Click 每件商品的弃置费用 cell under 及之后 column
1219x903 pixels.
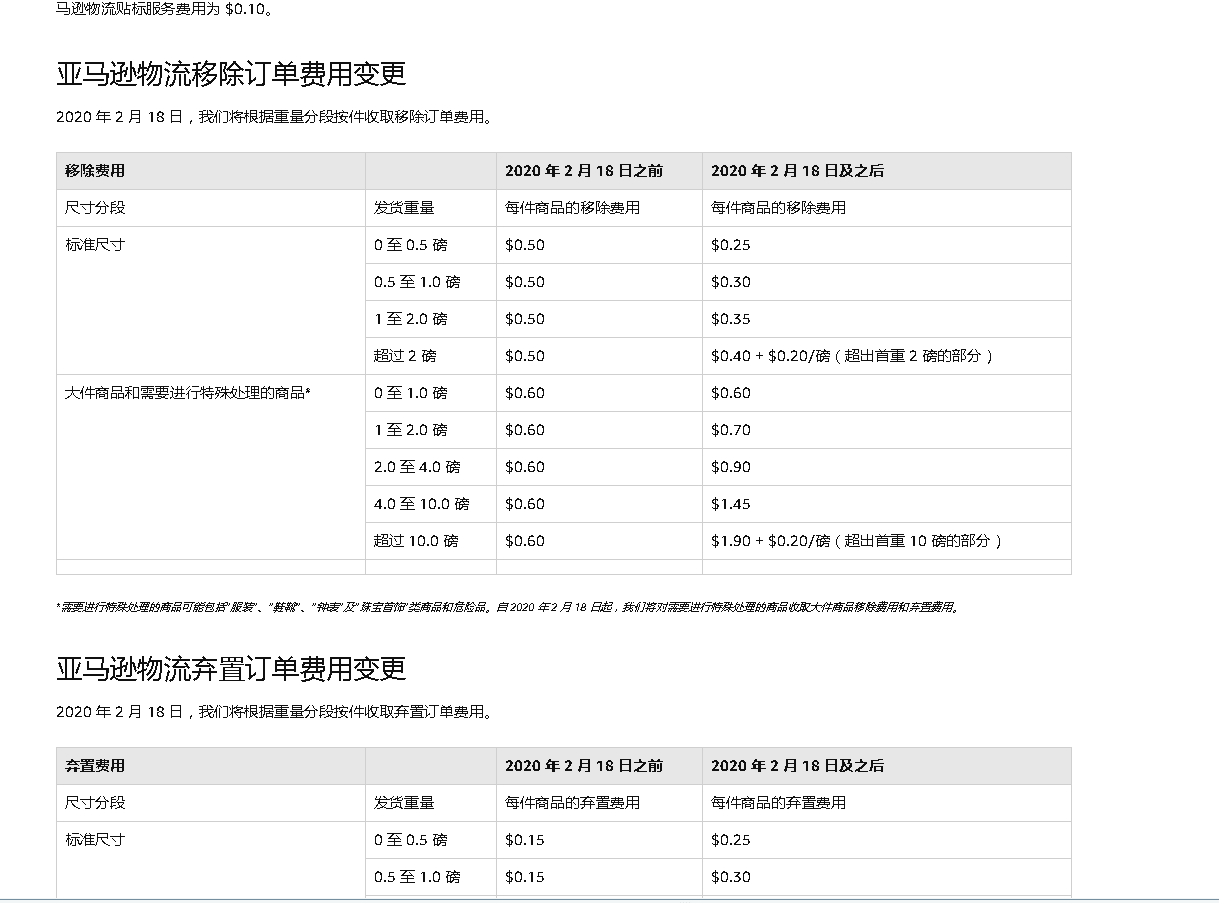[887, 803]
